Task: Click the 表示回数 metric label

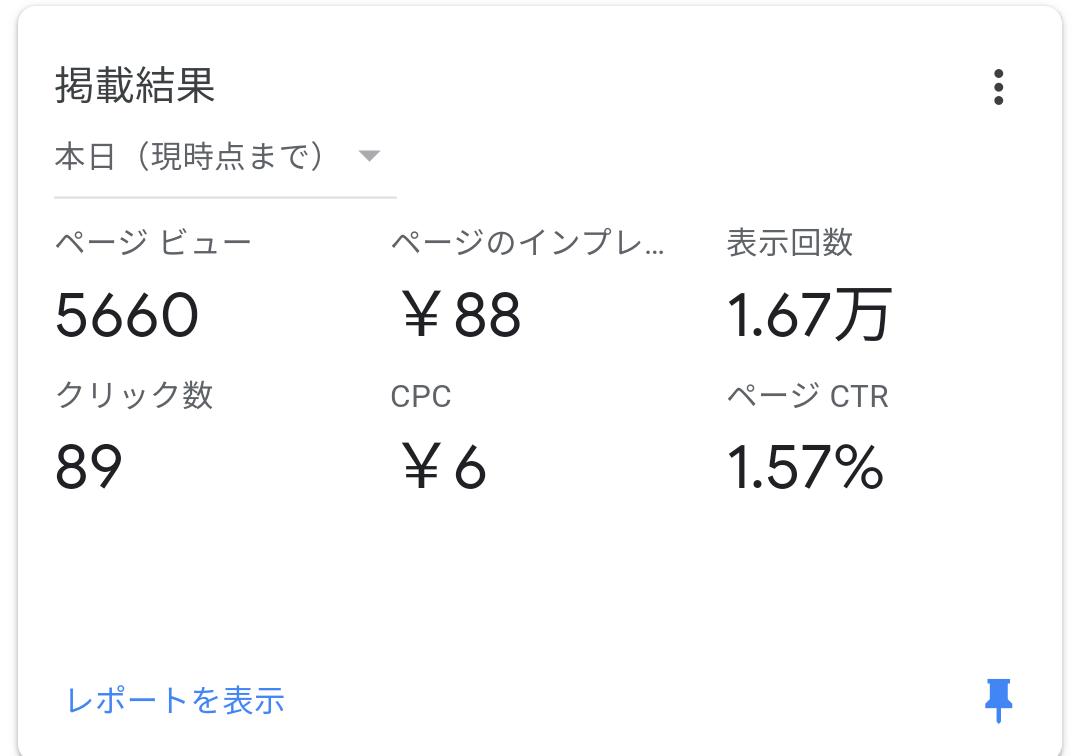Action: (790, 243)
